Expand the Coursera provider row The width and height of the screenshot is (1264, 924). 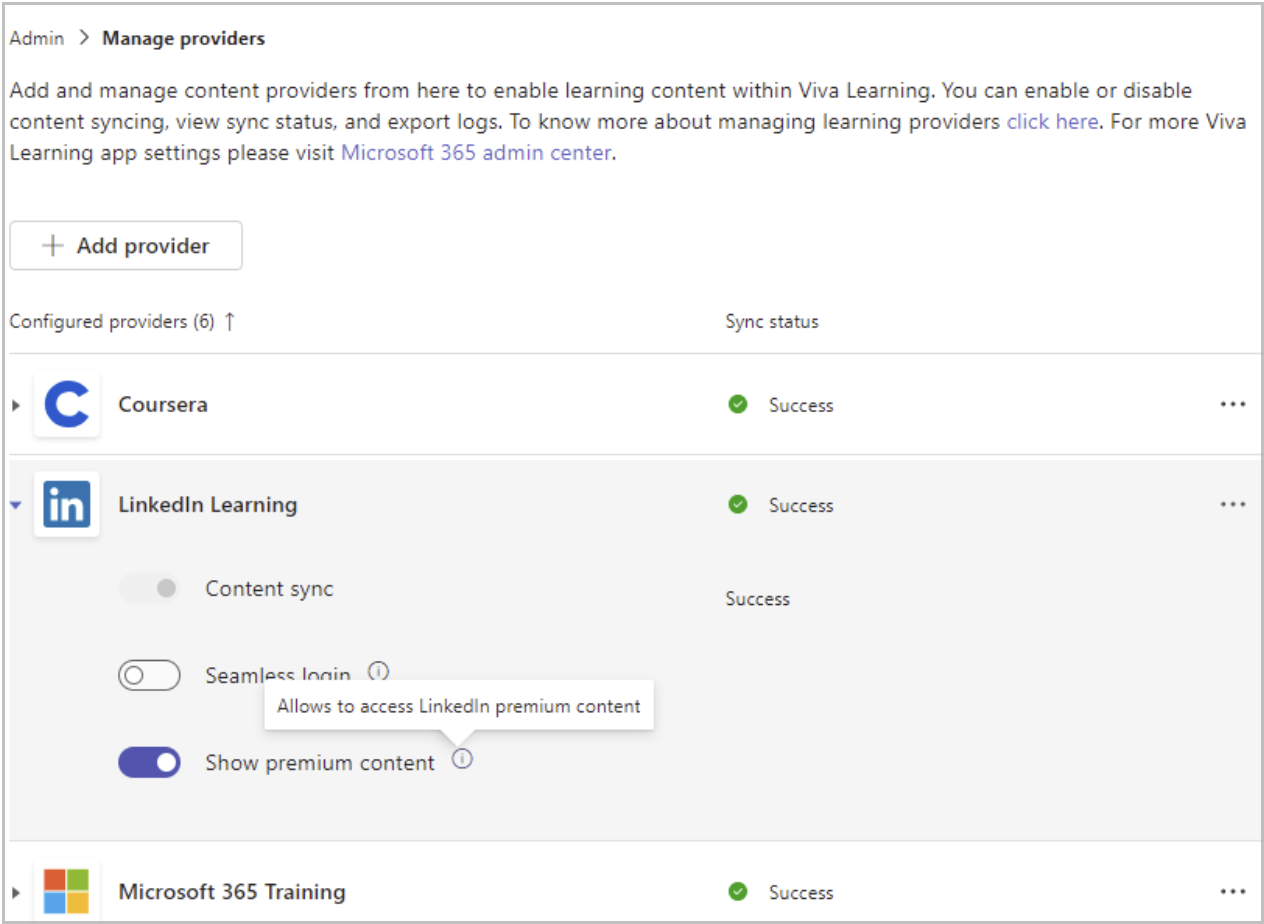[16, 405]
